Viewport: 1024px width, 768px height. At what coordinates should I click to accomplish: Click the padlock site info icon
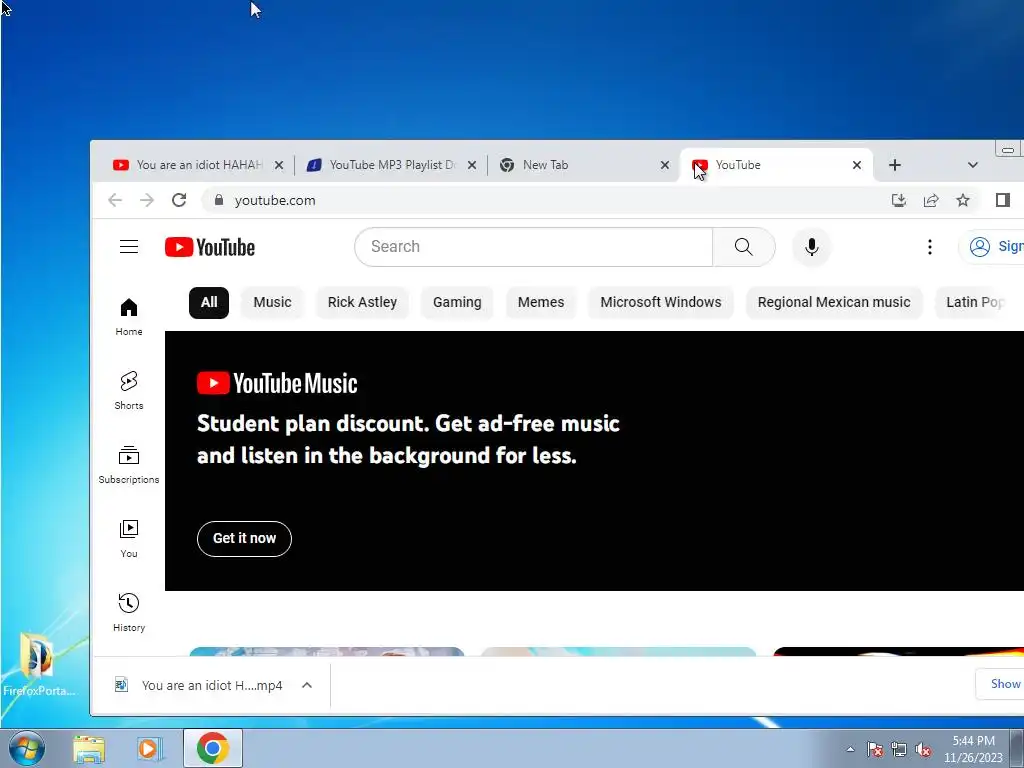click(x=219, y=200)
